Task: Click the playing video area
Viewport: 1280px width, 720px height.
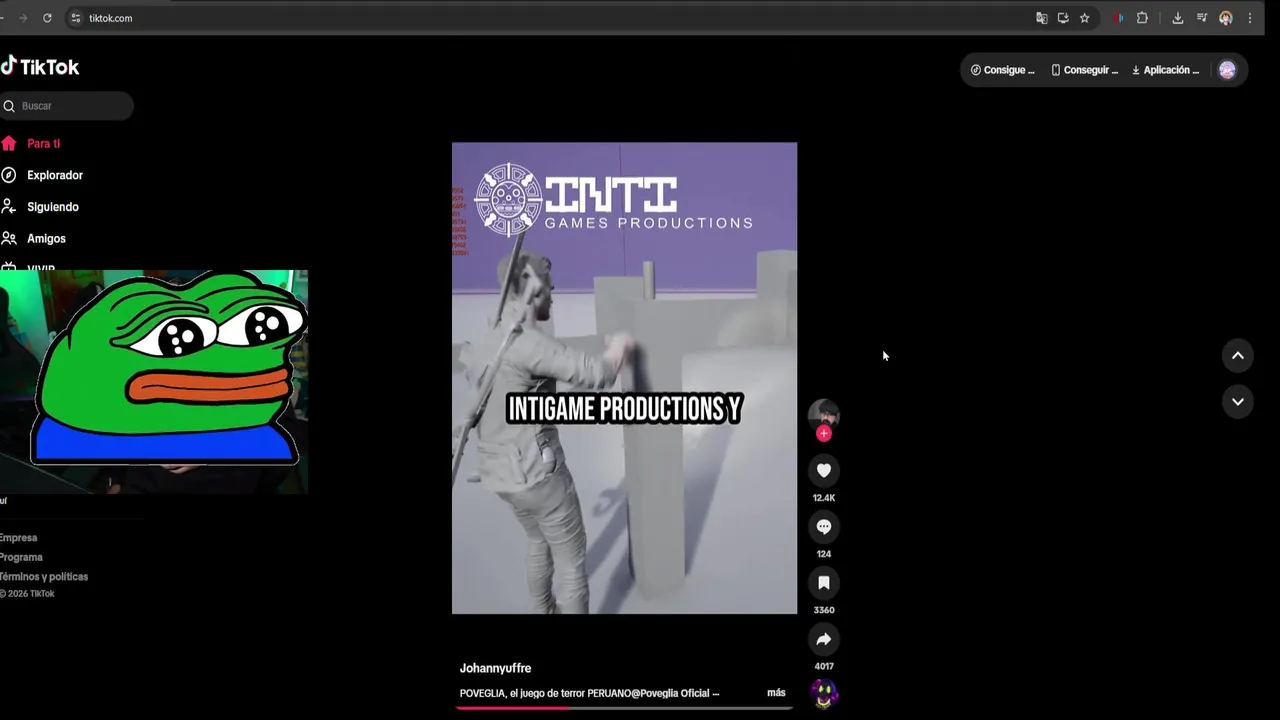Action: pyautogui.click(x=624, y=378)
